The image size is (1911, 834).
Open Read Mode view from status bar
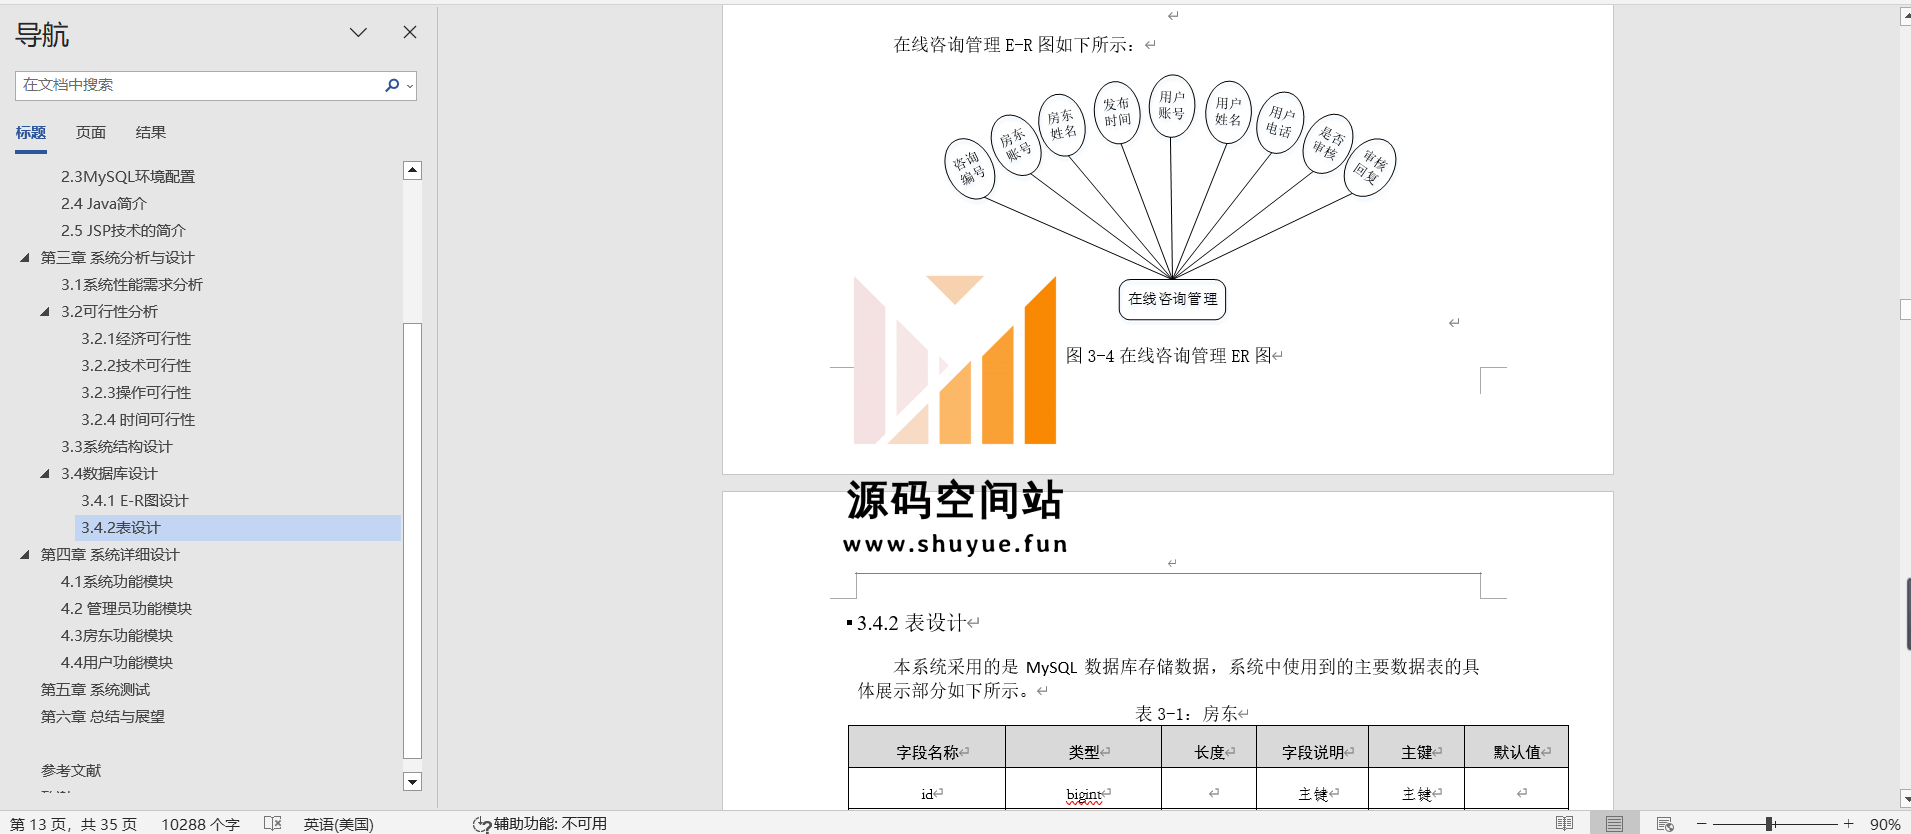pyautogui.click(x=1564, y=823)
